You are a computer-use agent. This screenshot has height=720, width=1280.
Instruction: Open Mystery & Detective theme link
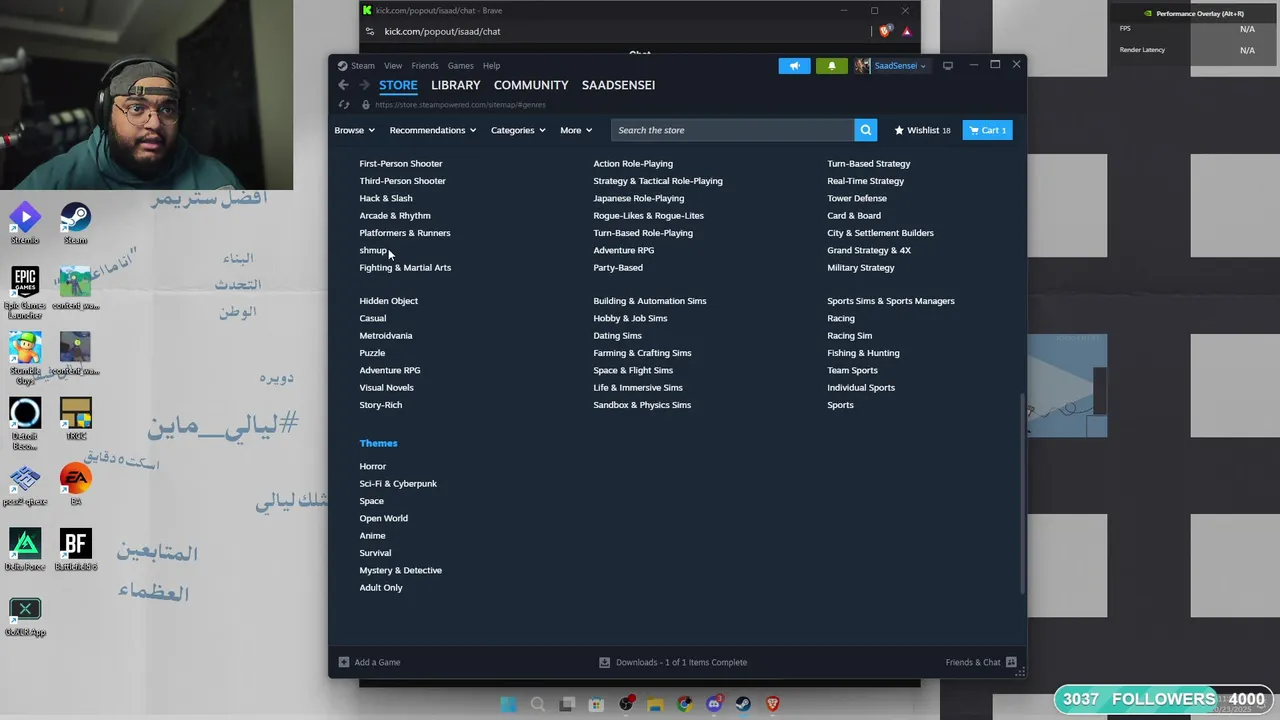(x=400, y=570)
